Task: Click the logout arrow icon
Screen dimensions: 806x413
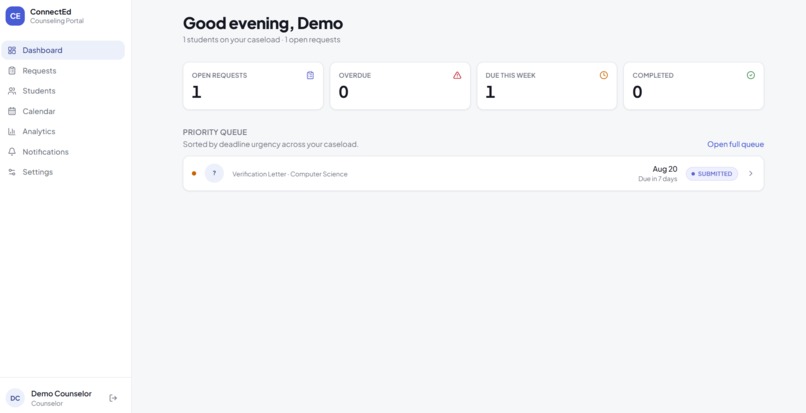Action: tap(113, 398)
